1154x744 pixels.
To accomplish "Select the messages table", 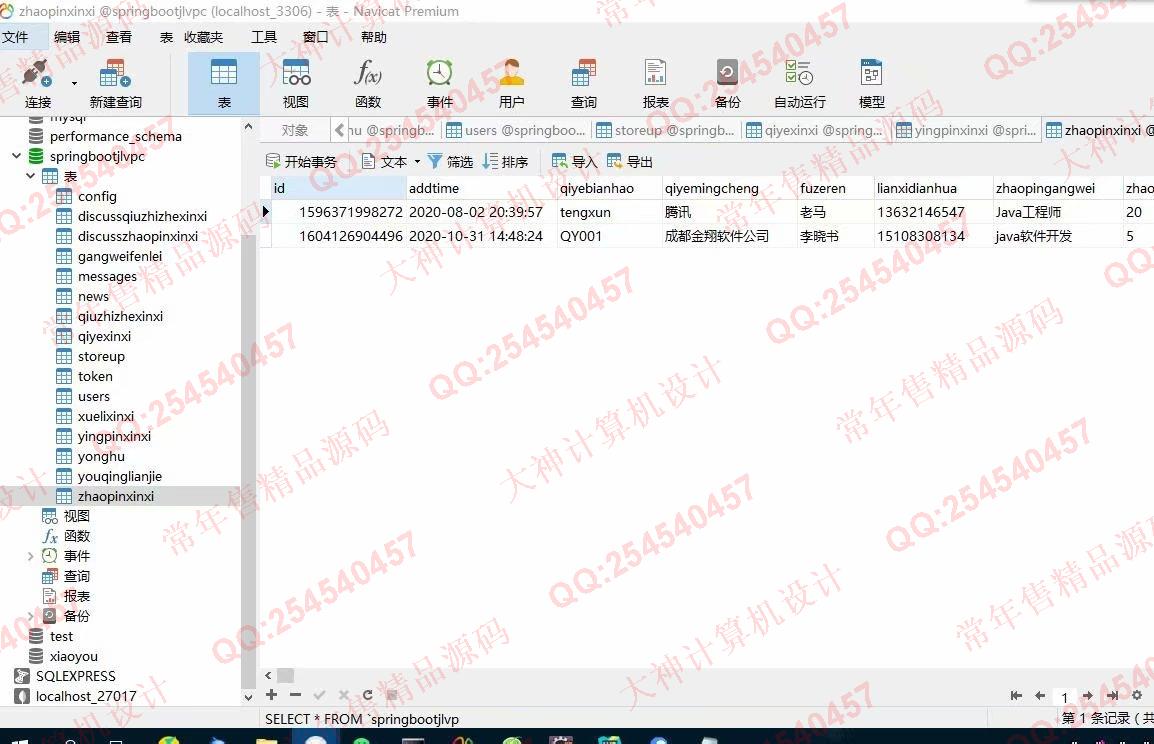I will 107,277.
